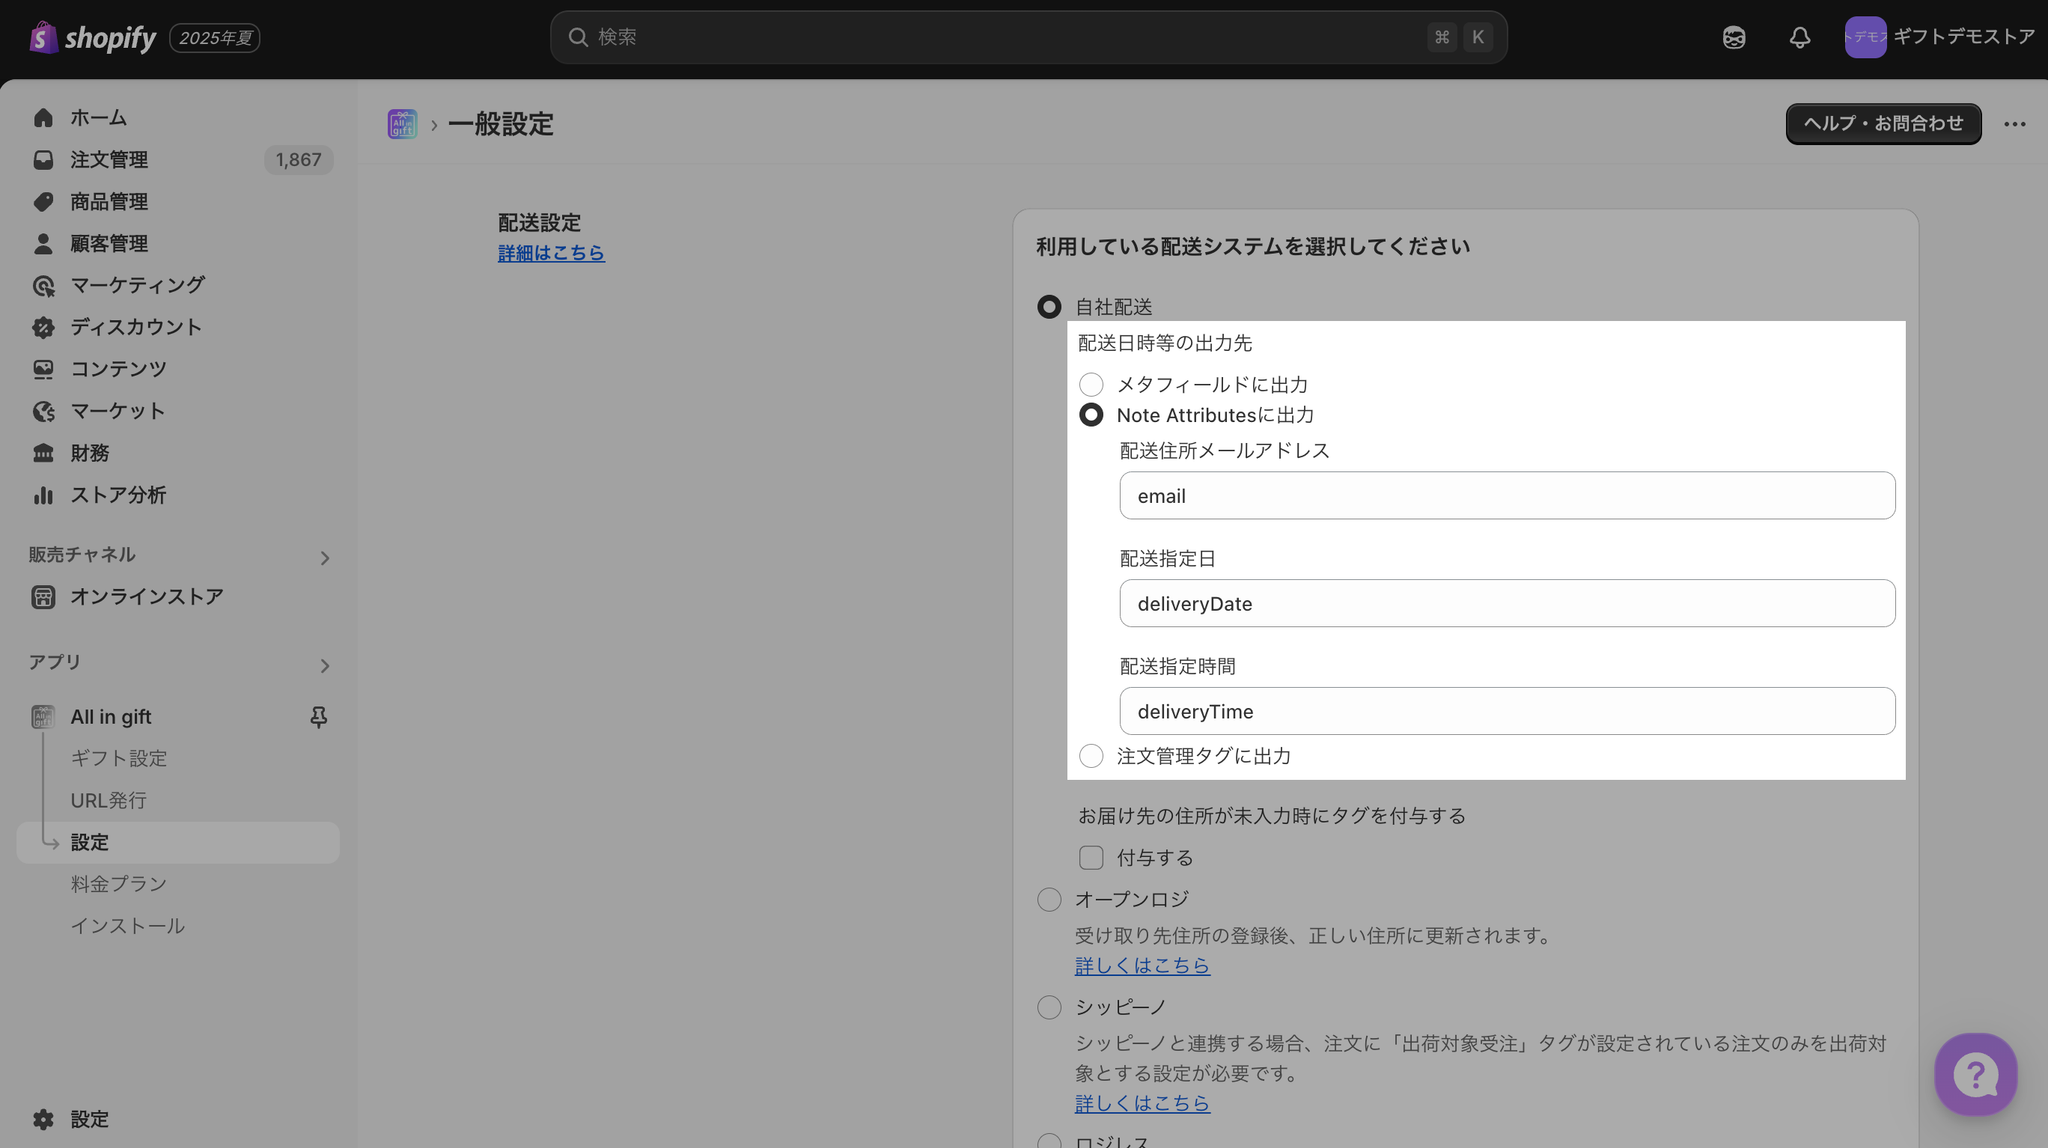
Task: Choose オープンロジ delivery system
Action: 1049,900
